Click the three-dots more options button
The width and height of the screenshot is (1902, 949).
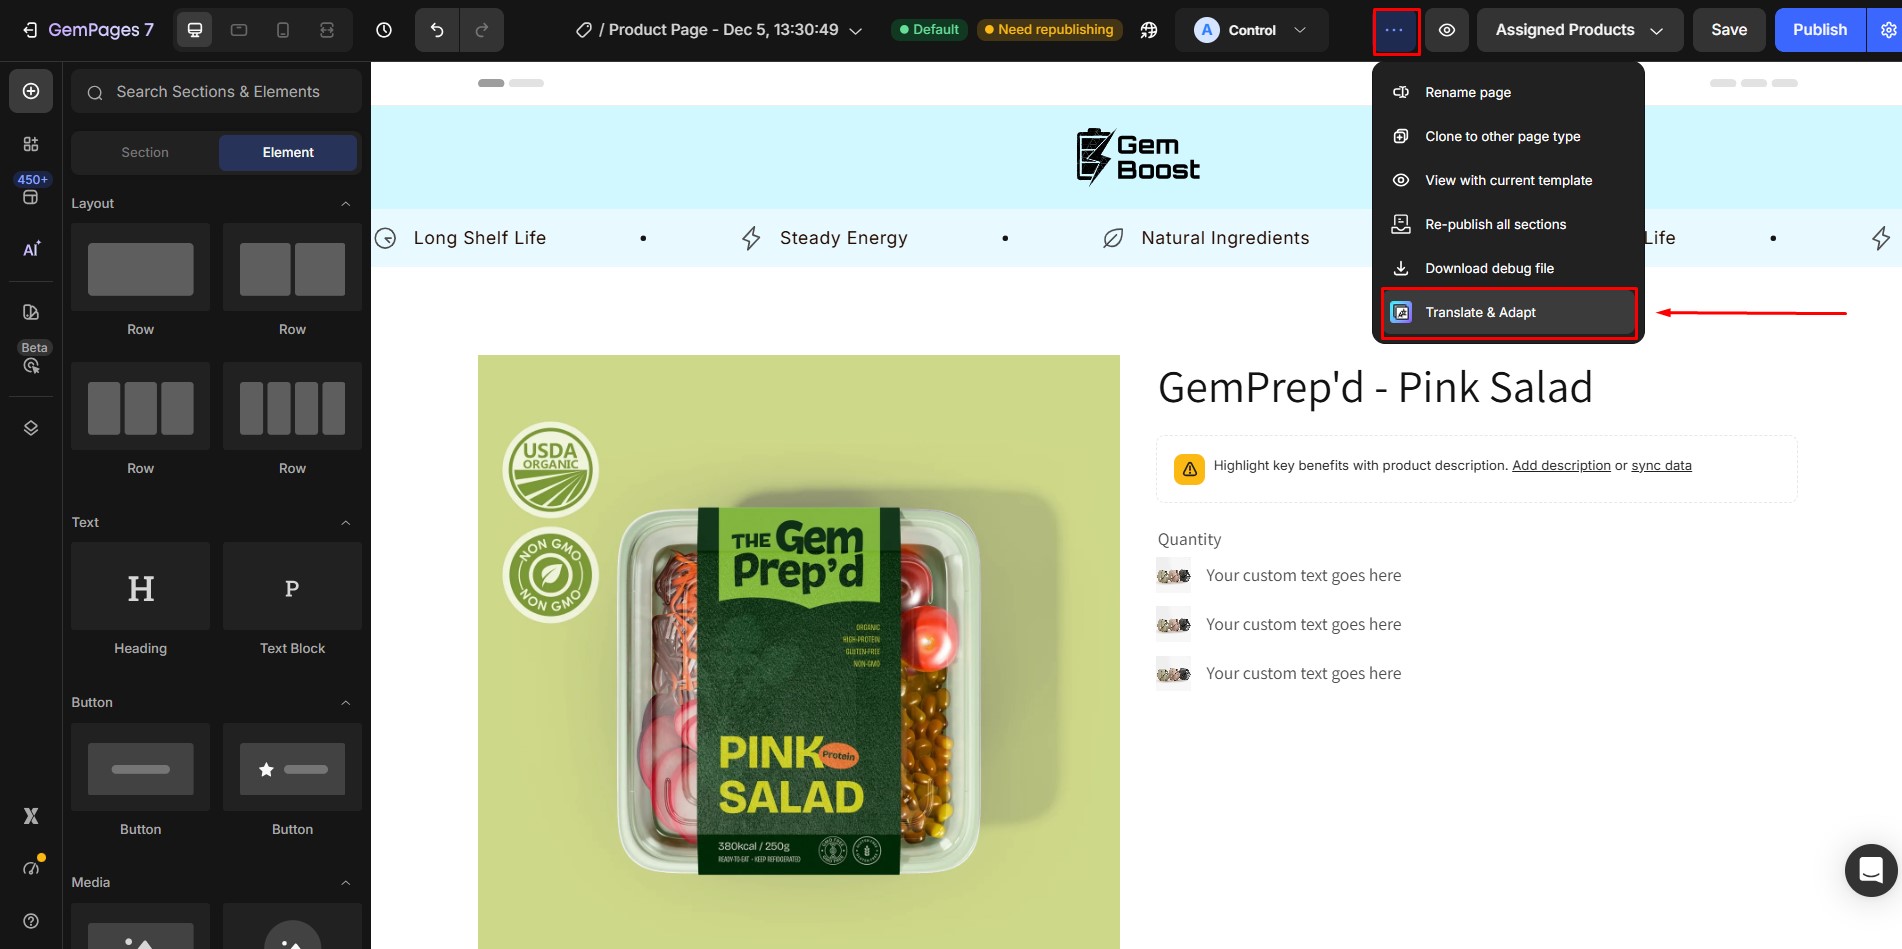(x=1395, y=30)
